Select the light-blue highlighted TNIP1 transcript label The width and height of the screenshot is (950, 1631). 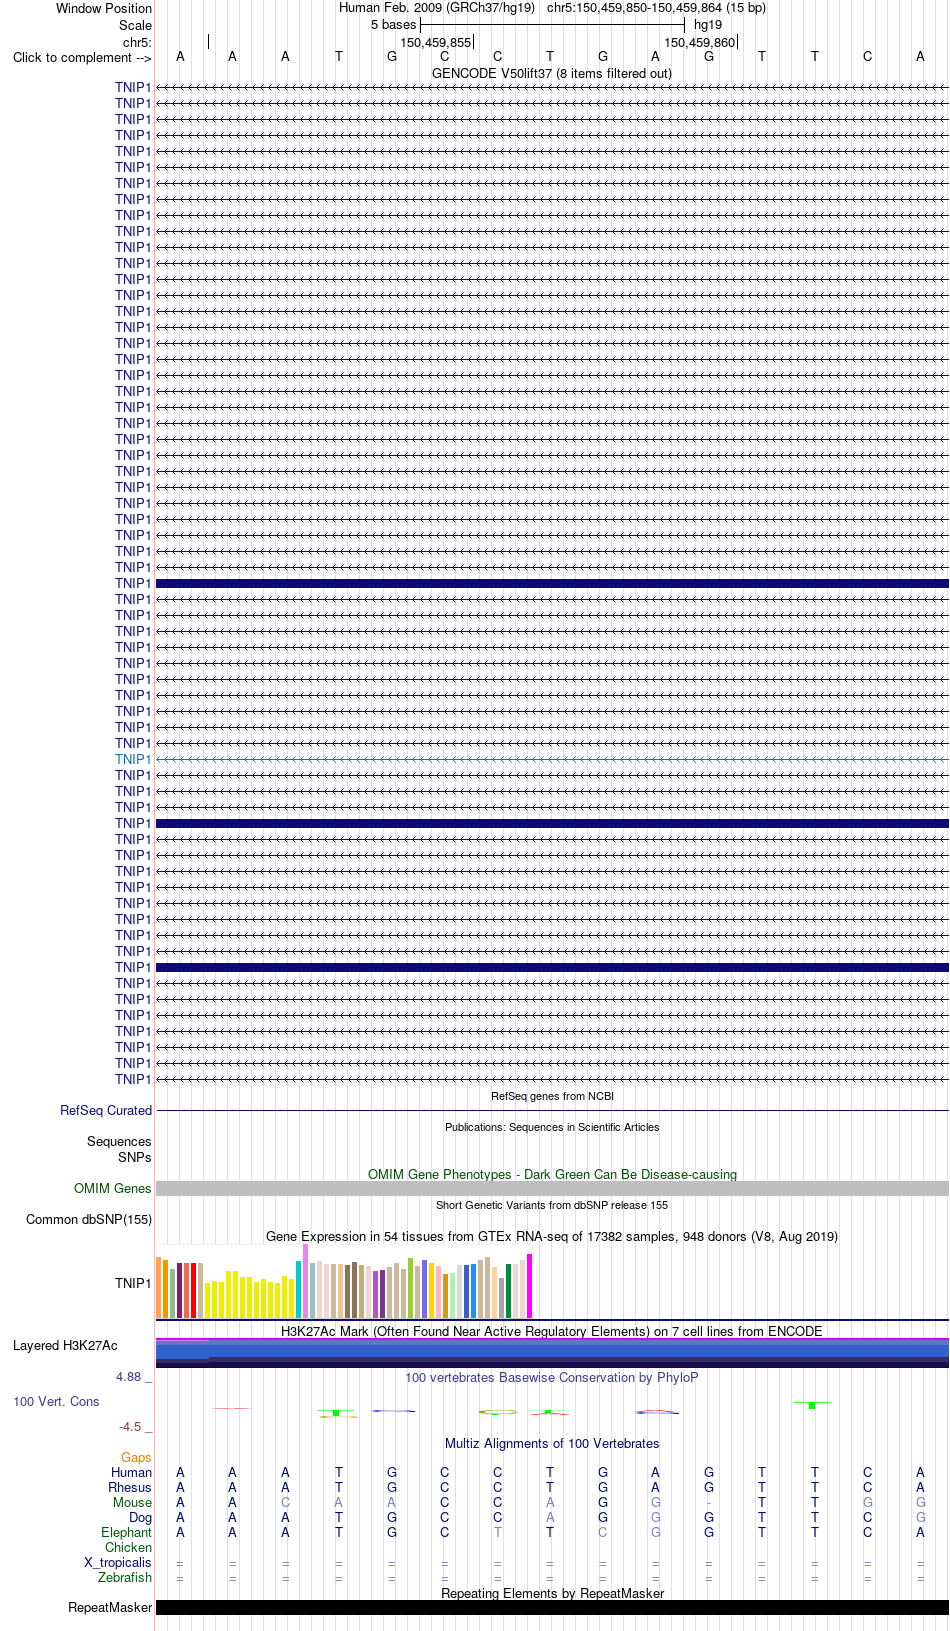point(133,759)
